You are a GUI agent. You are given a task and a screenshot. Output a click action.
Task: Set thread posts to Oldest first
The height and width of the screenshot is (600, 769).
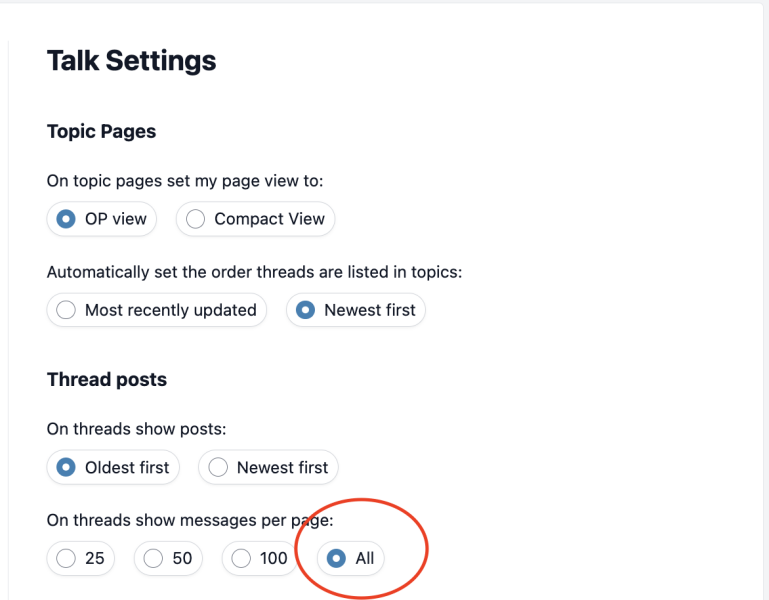(66, 467)
